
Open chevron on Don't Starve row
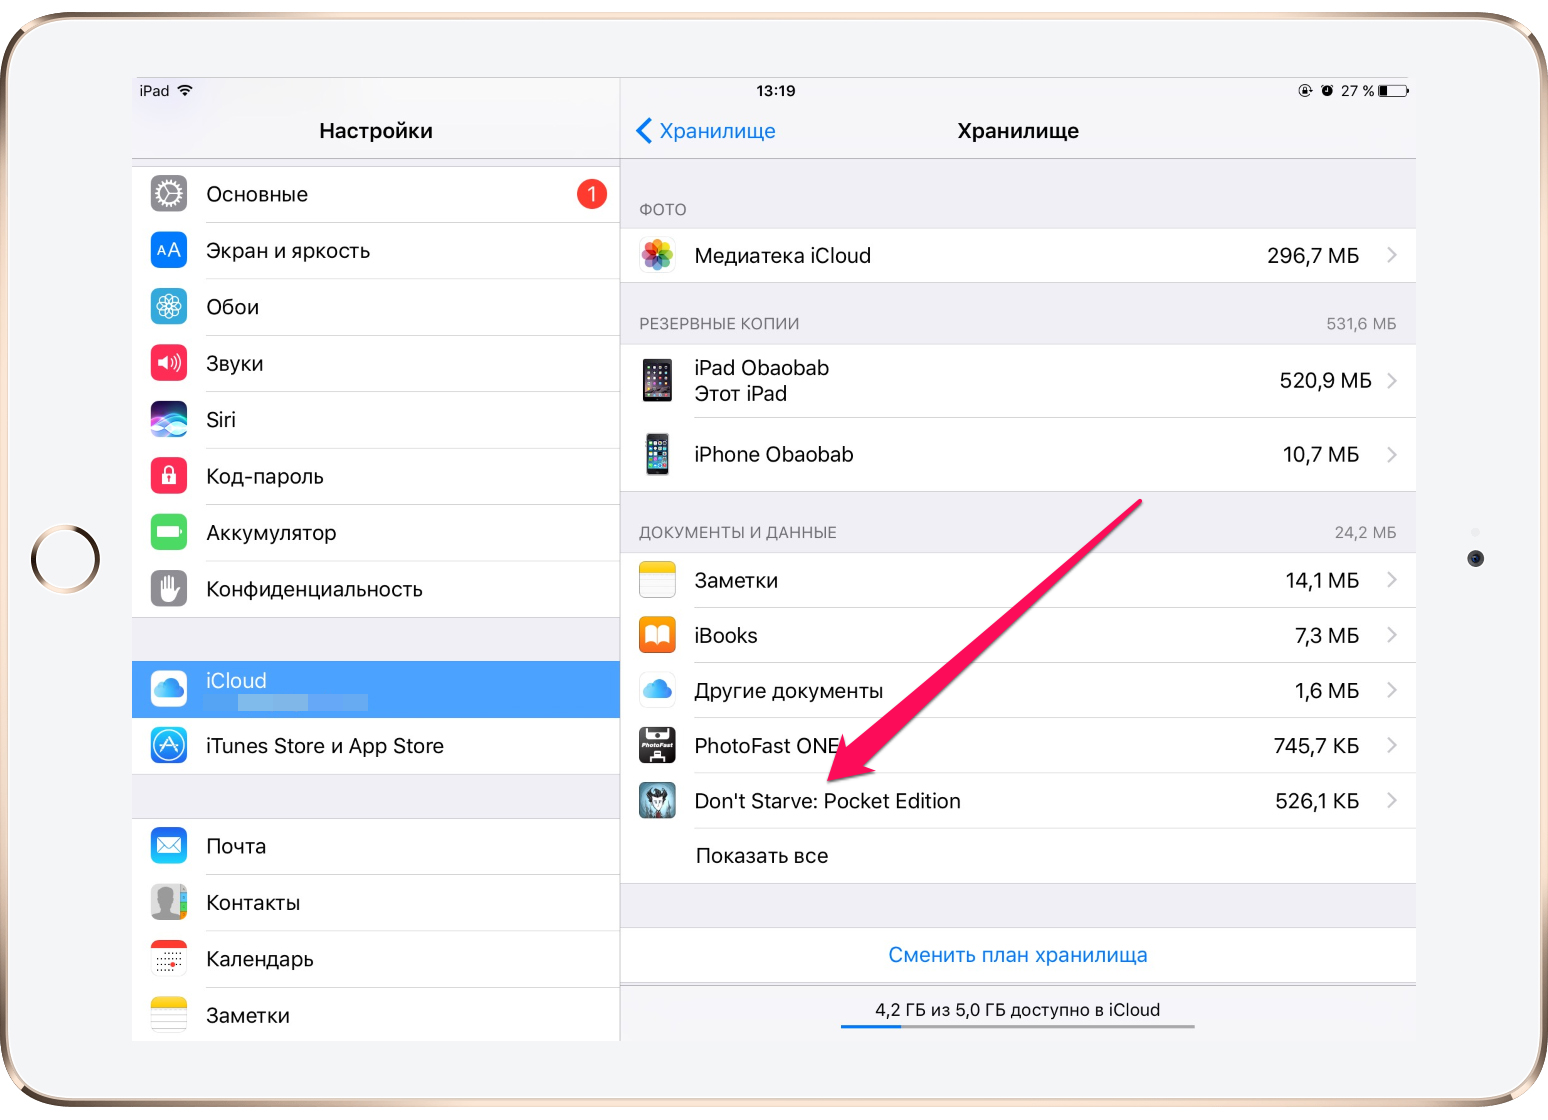click(1392, 800)
